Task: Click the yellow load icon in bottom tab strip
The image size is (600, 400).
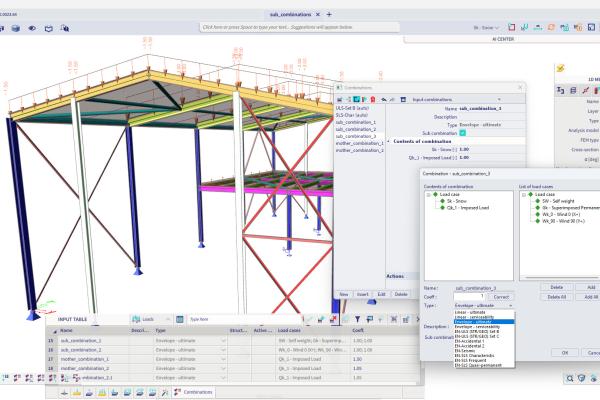Action: tap(77, 392)
